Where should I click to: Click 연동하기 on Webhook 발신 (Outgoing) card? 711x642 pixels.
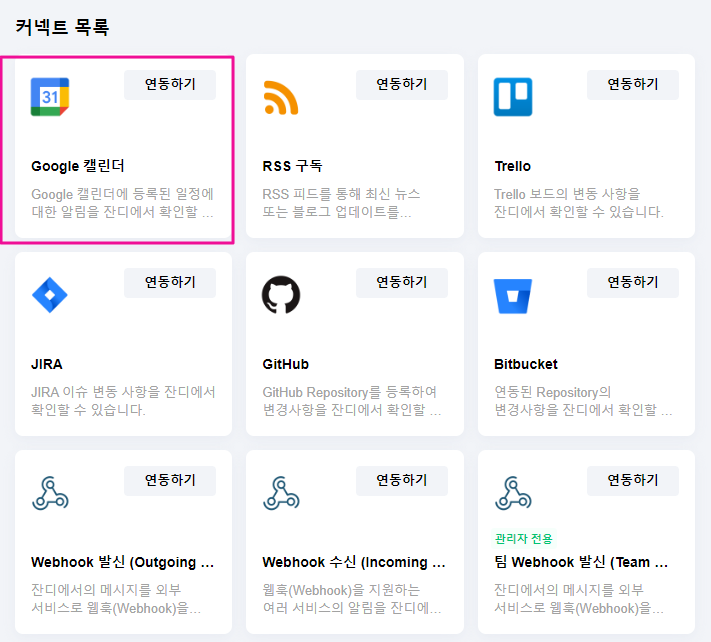170,481
